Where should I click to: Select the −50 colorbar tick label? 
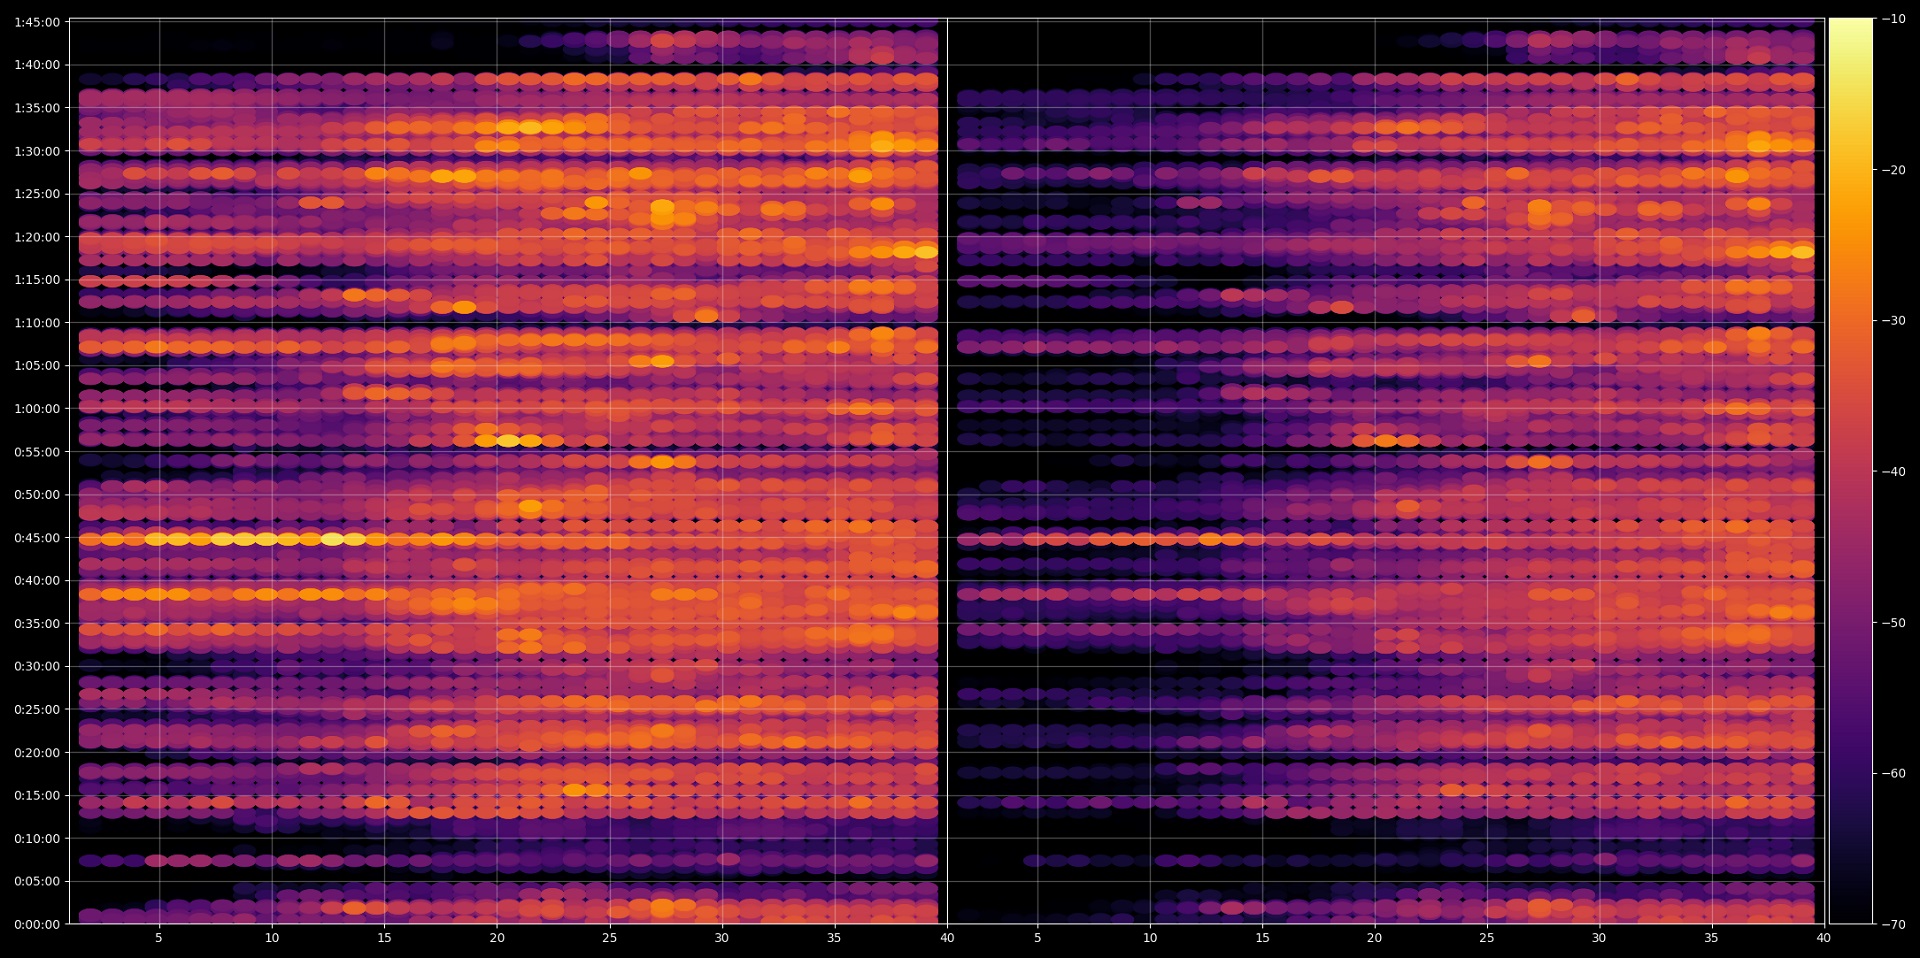(x=1894, y=623)
